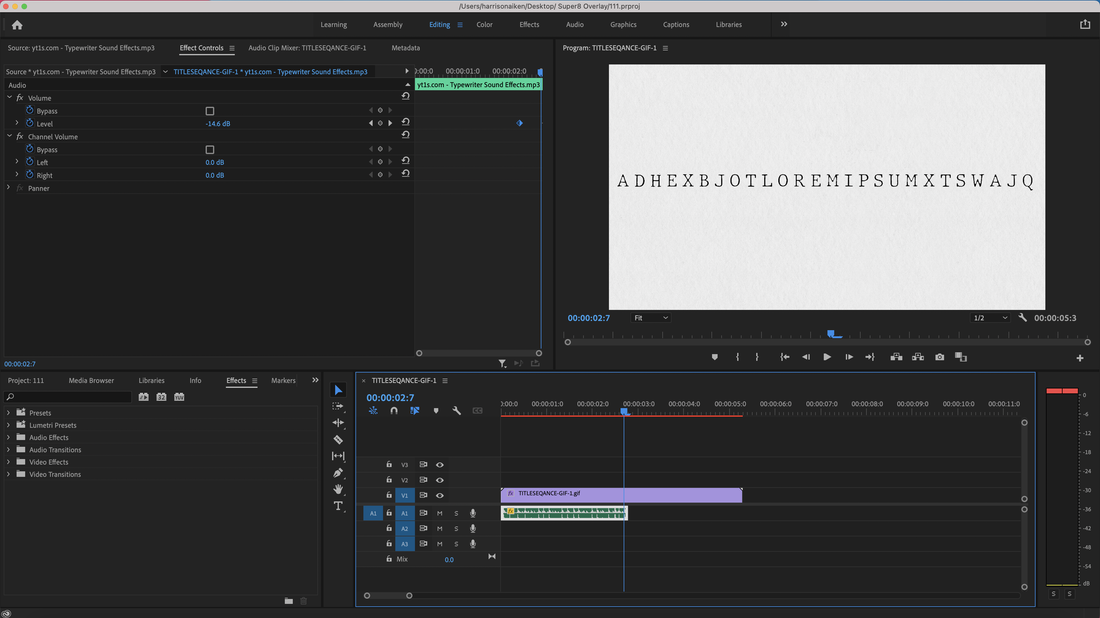The image size is (1100, 618).
Task: Solo audio track A2
Action: click(x=456, y=529)
